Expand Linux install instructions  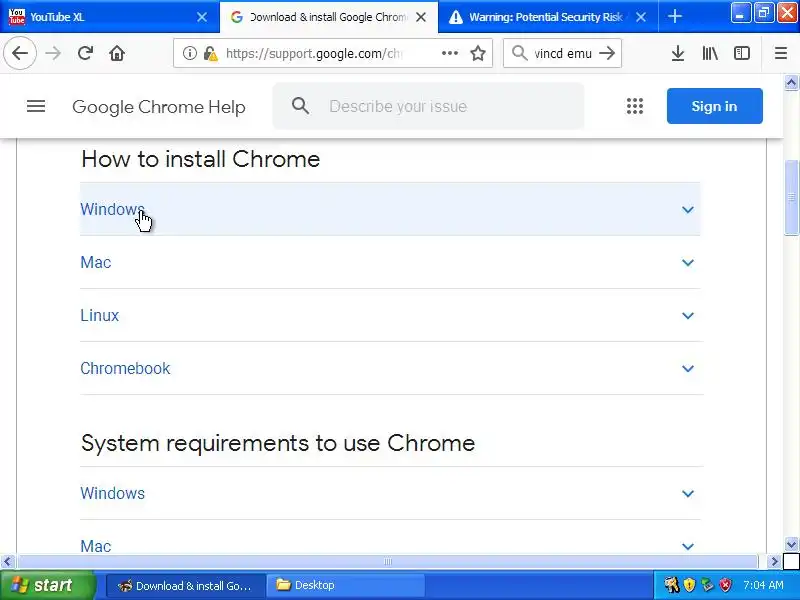pos(390,315)
